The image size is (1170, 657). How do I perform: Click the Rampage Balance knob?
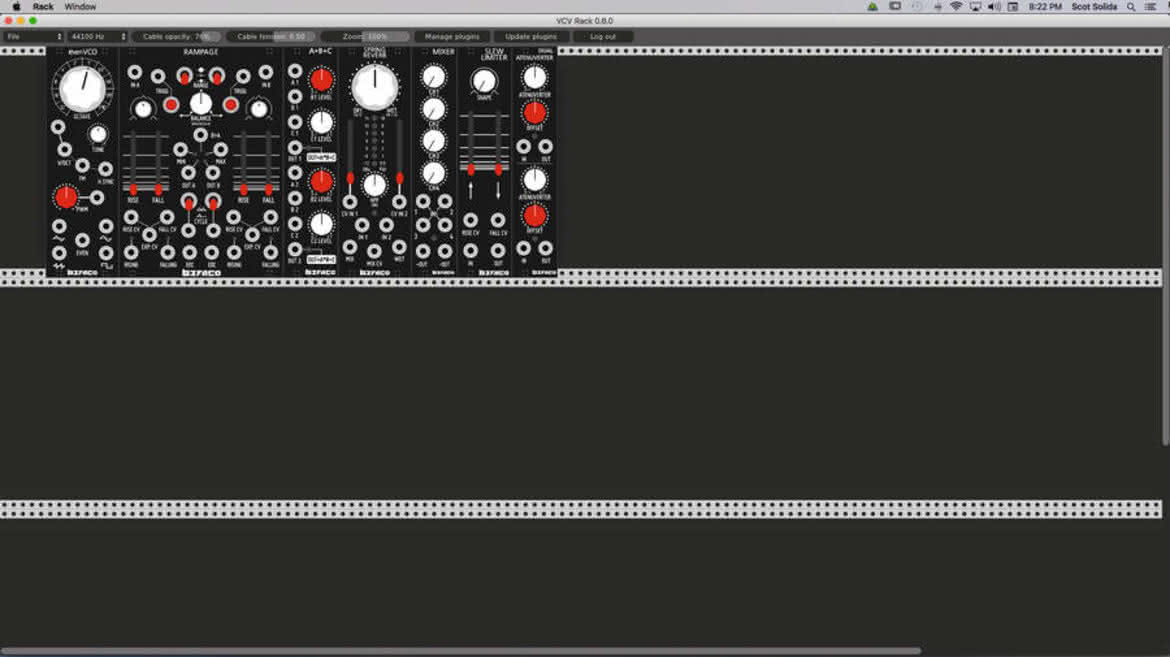[201, 104]
